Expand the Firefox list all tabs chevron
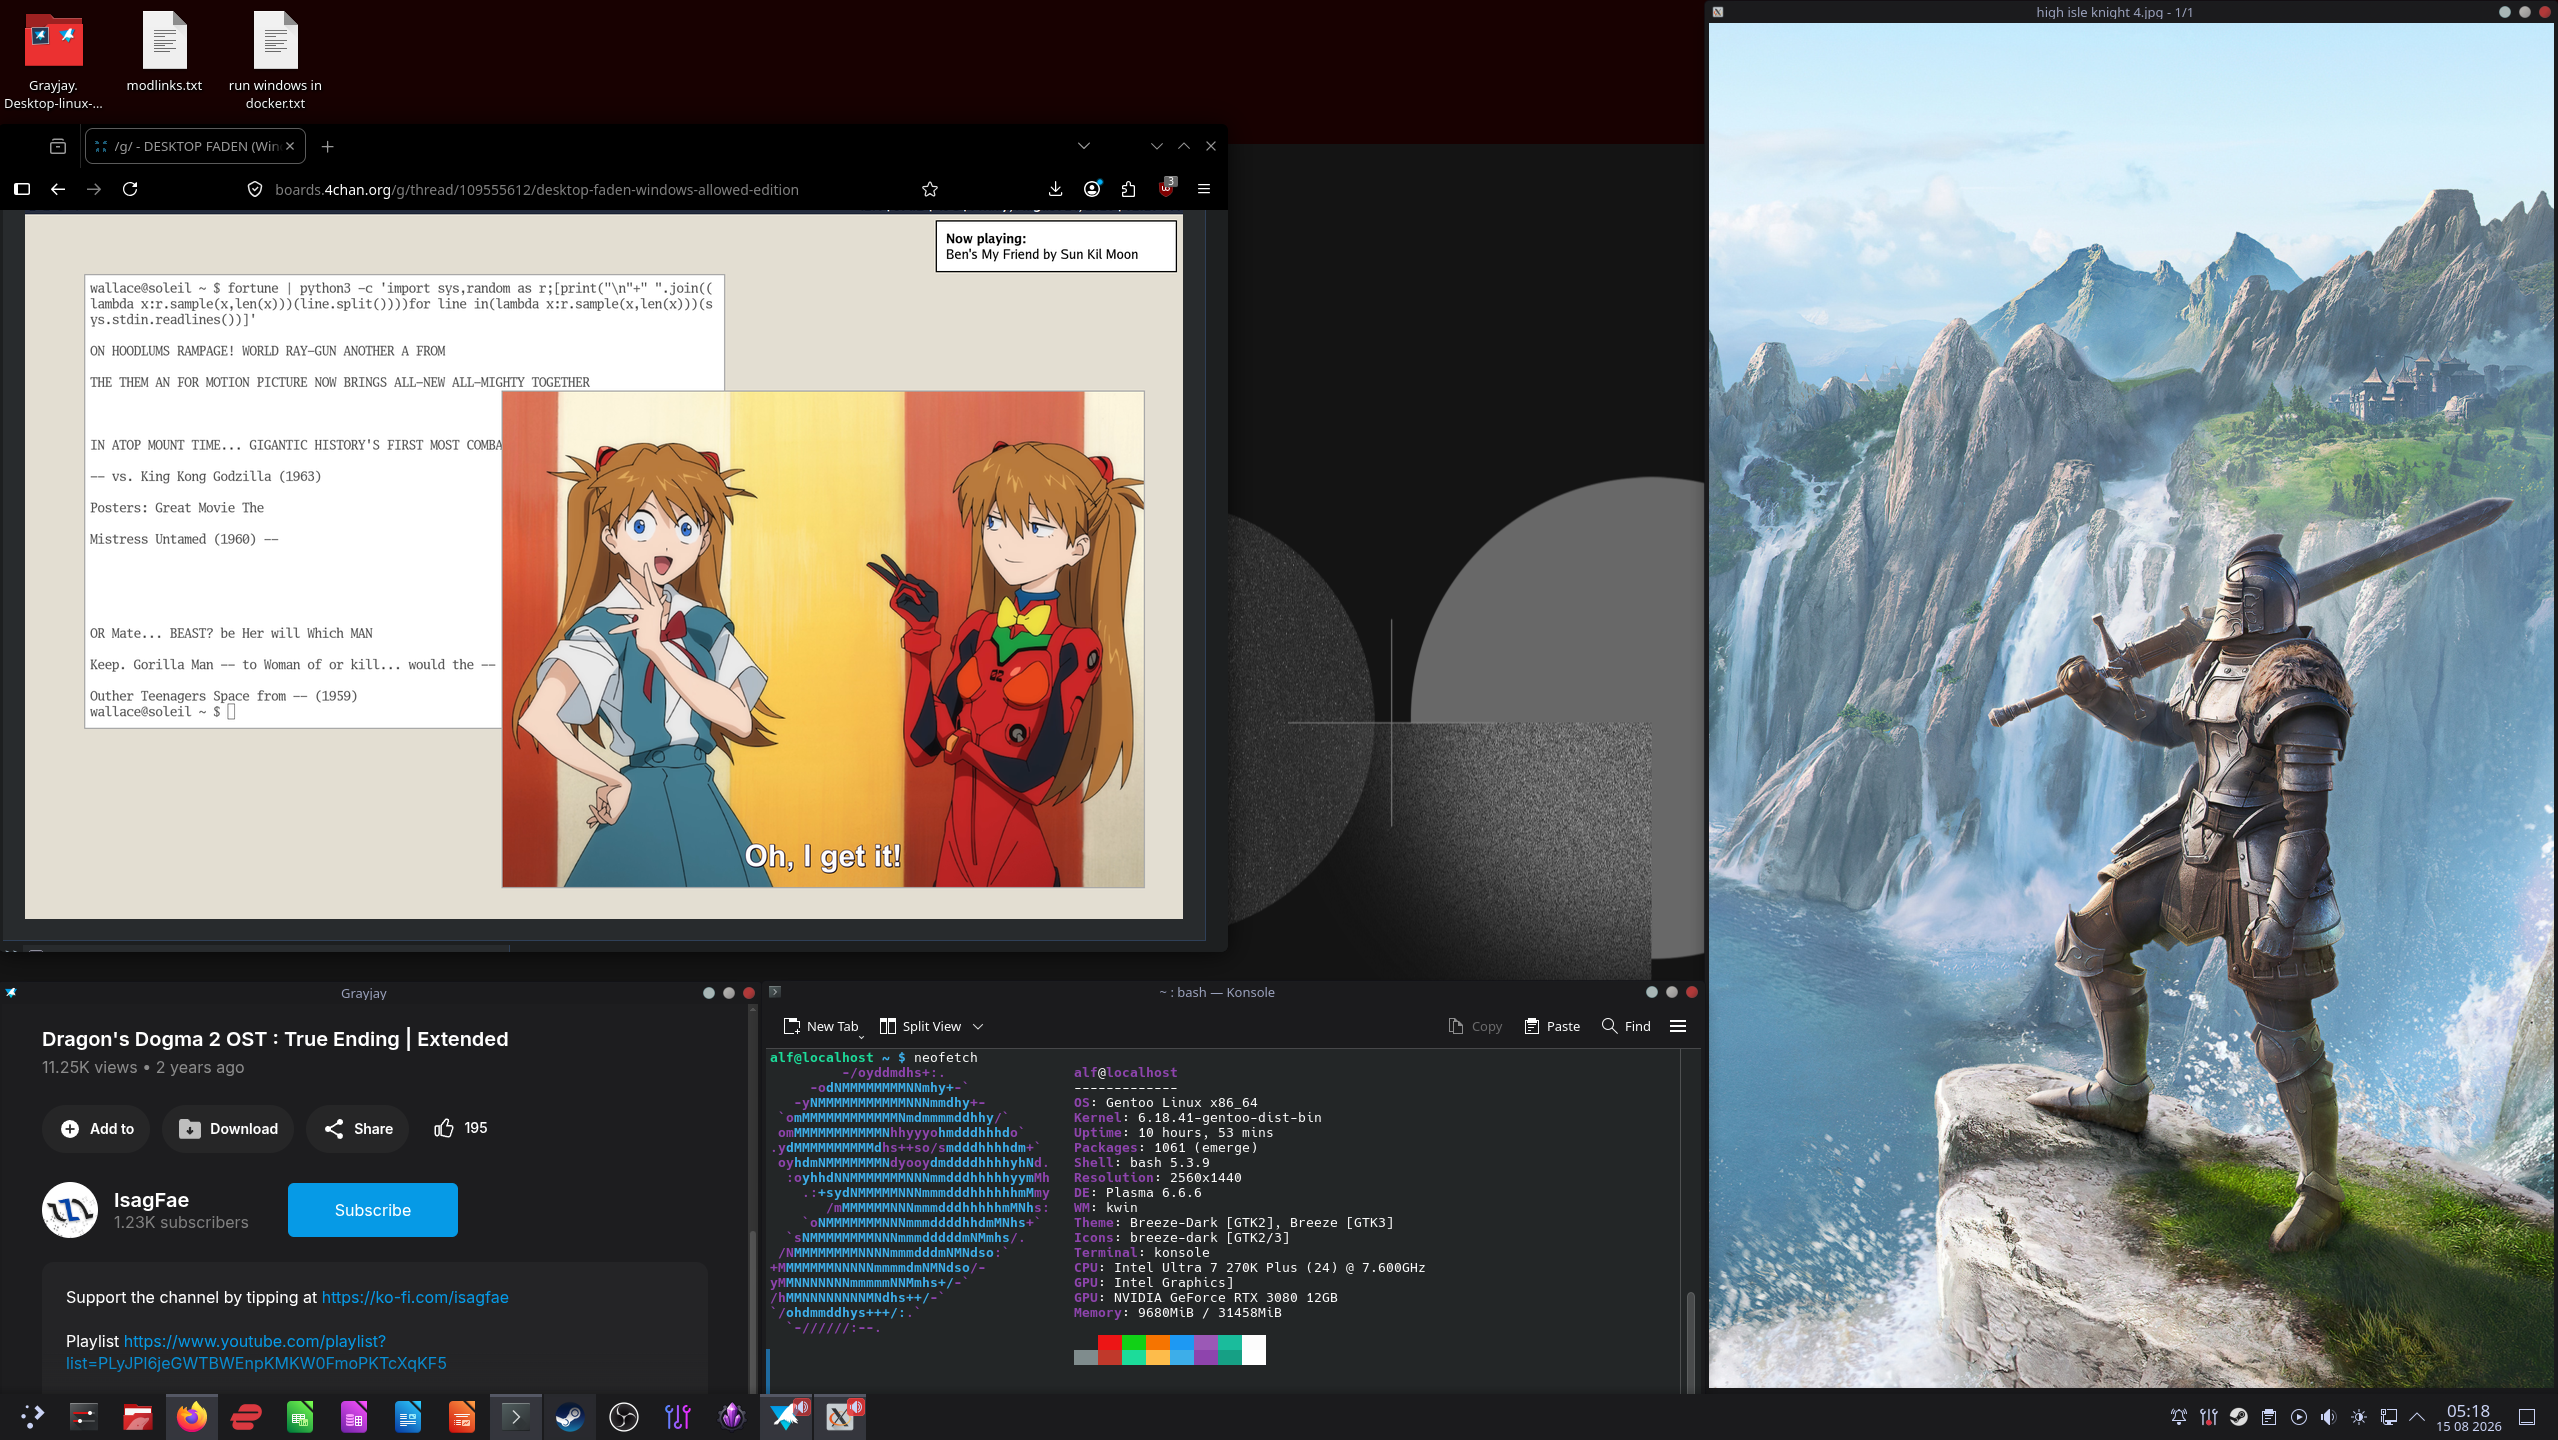Viewport: 2558px width, 1440px height. tap(1084, 146)
